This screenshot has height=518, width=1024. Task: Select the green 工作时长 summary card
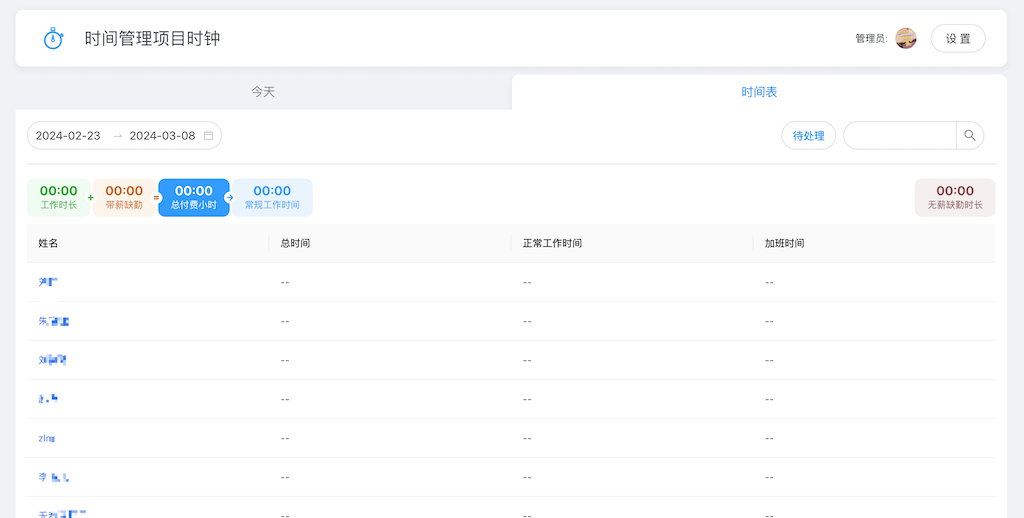(58, 197)
